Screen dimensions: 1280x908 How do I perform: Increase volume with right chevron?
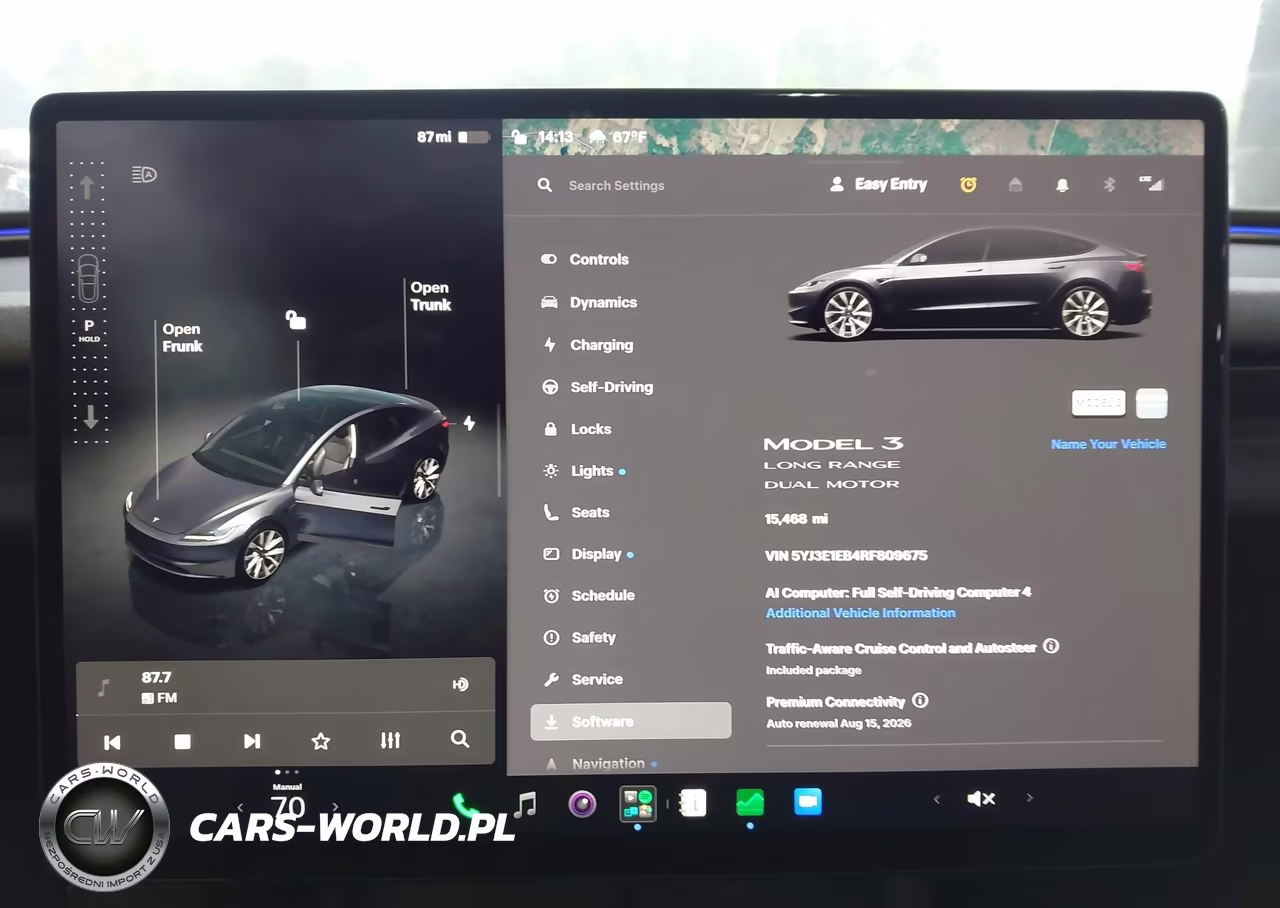[x=1029, y=798]
